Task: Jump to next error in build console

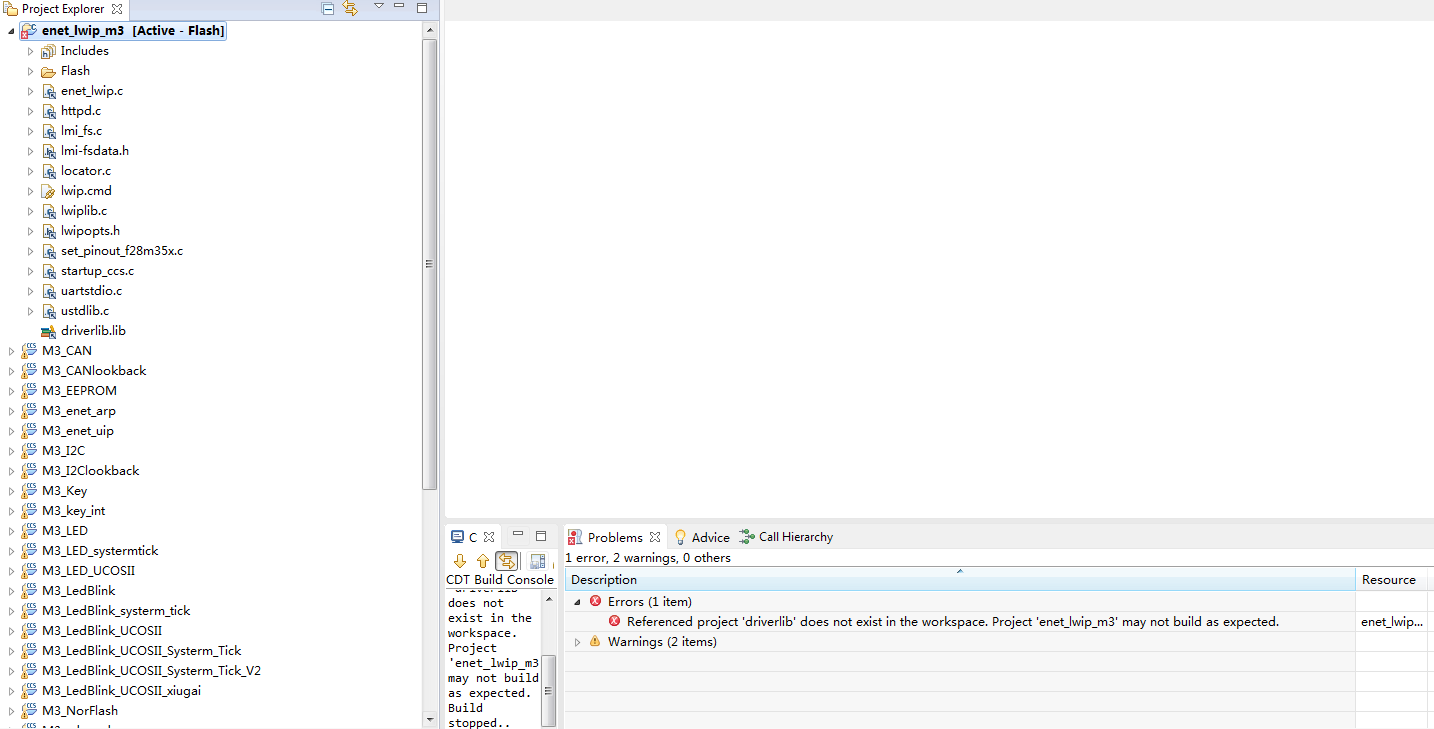Action: 460,561
